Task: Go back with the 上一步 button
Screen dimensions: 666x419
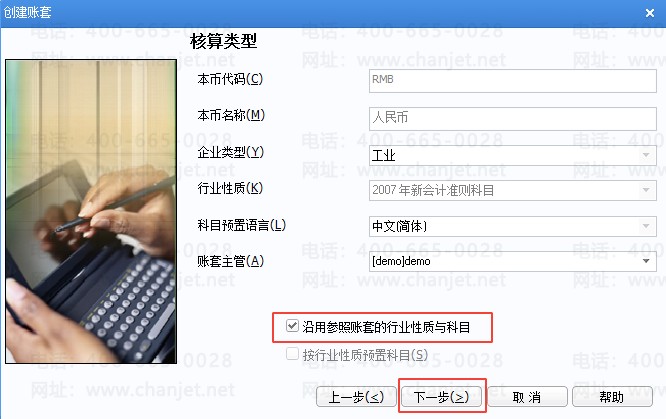Action: [x=356, y=397]
